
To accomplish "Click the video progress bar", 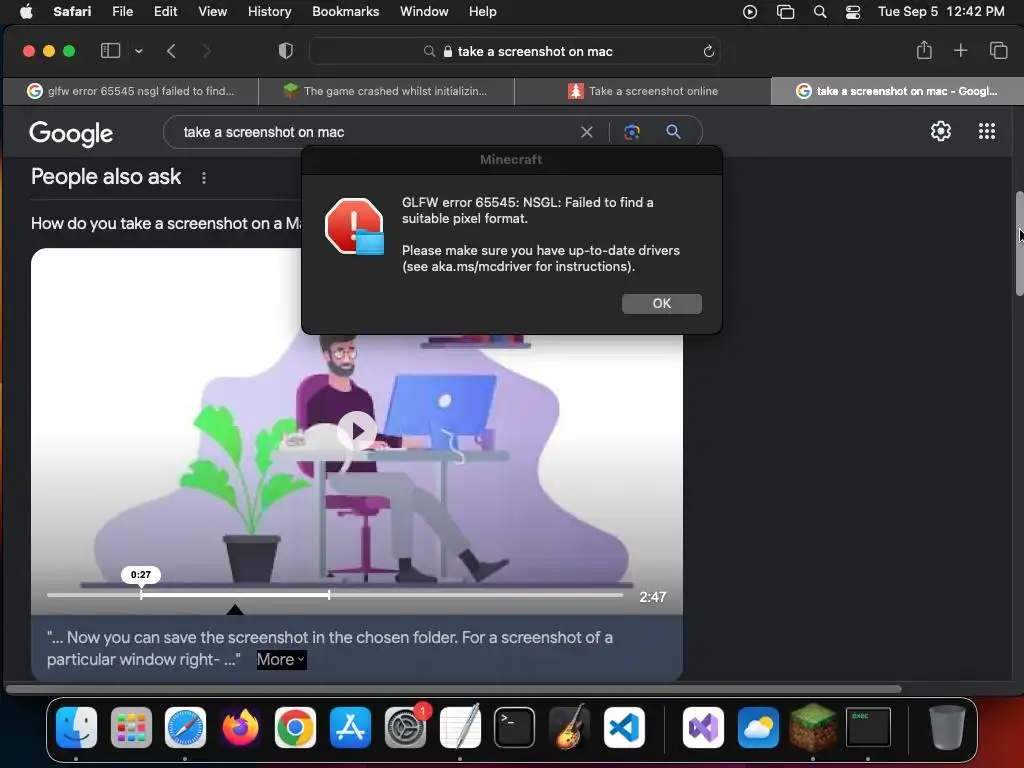I will 334,596.
